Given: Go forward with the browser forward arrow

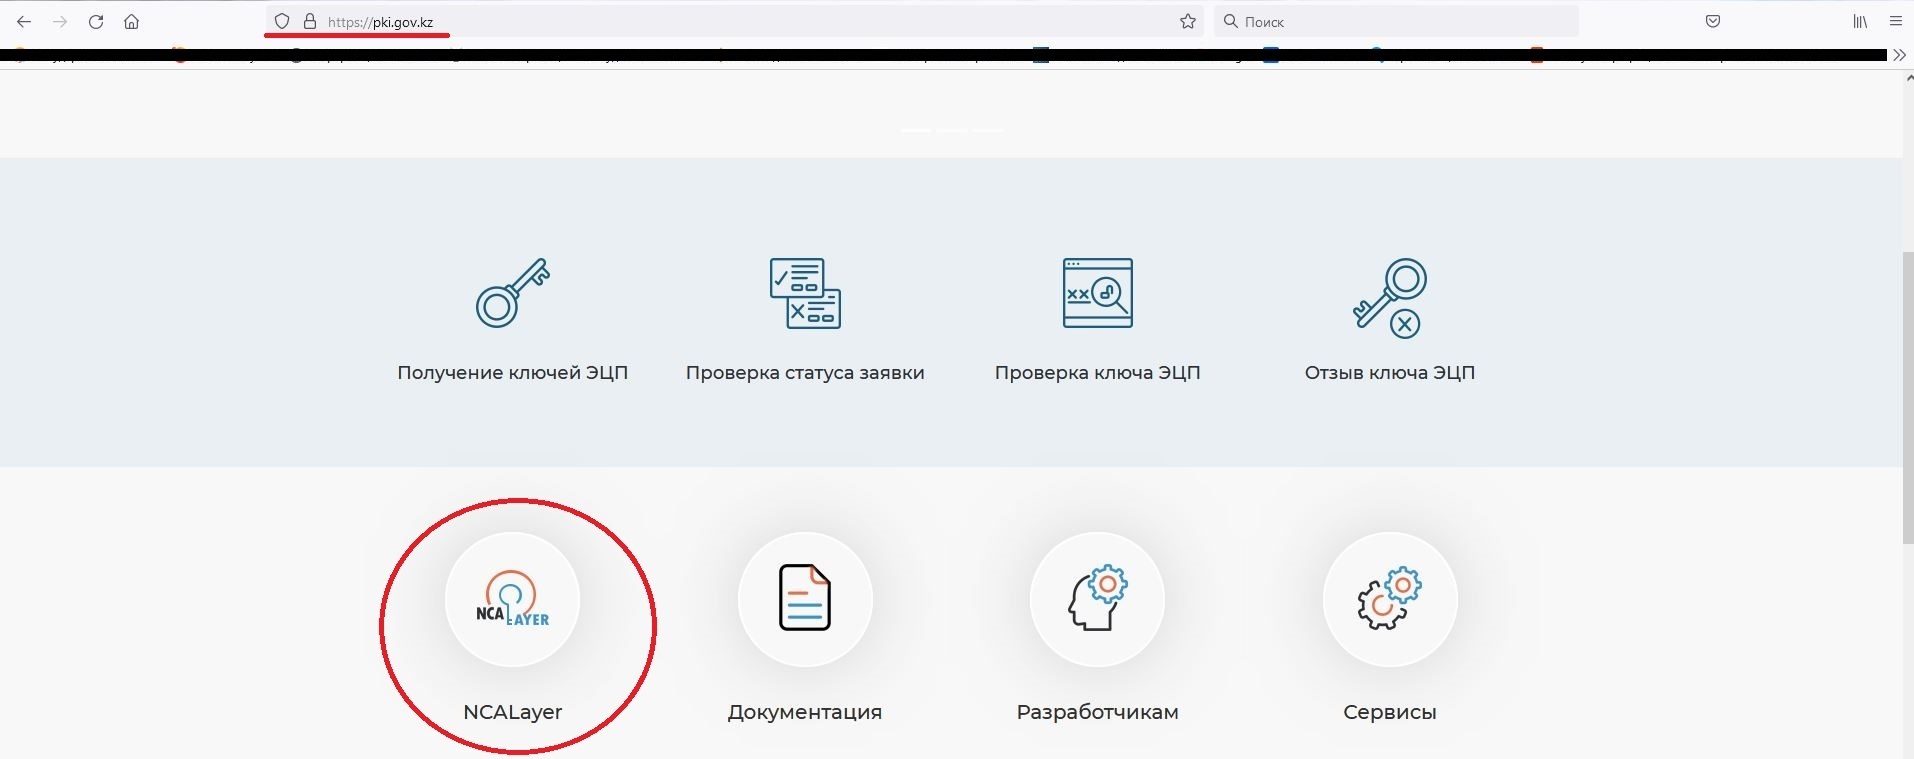Looking at the screenshot, I should coord(60,21).
